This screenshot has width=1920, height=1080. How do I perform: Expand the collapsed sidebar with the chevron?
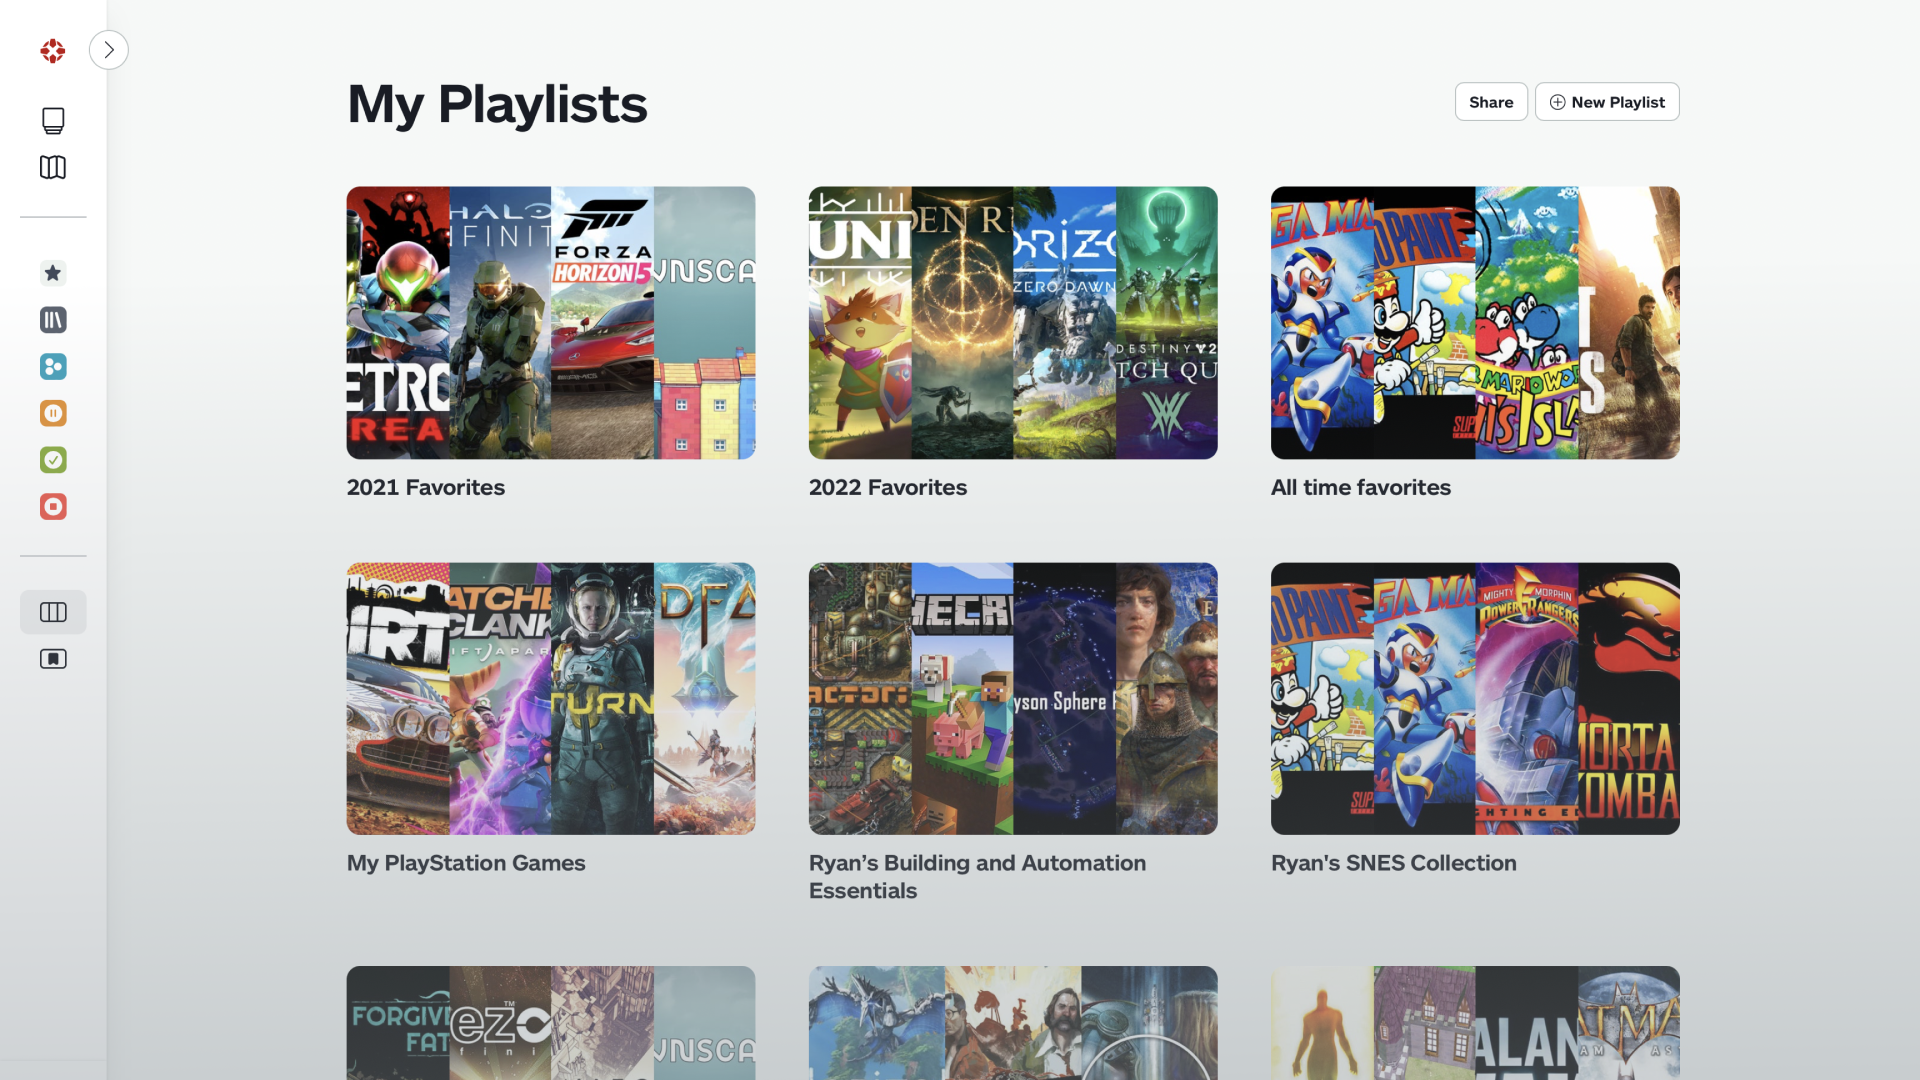click(x=108, y=49)
